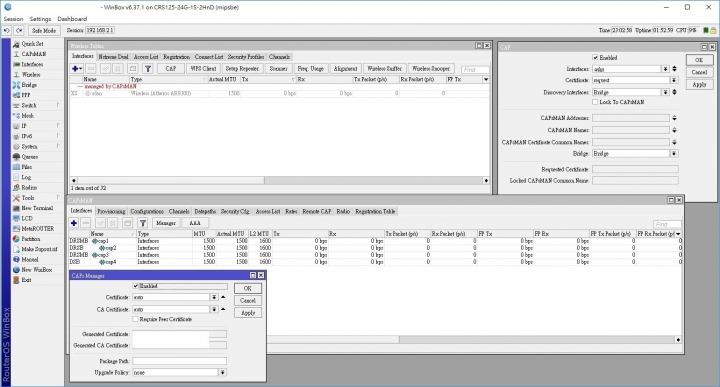The height and width of the screenshot is (387, 720).
Task: Open CA Certificate dropdown in CAPs Manager
Action: [214, 309]
